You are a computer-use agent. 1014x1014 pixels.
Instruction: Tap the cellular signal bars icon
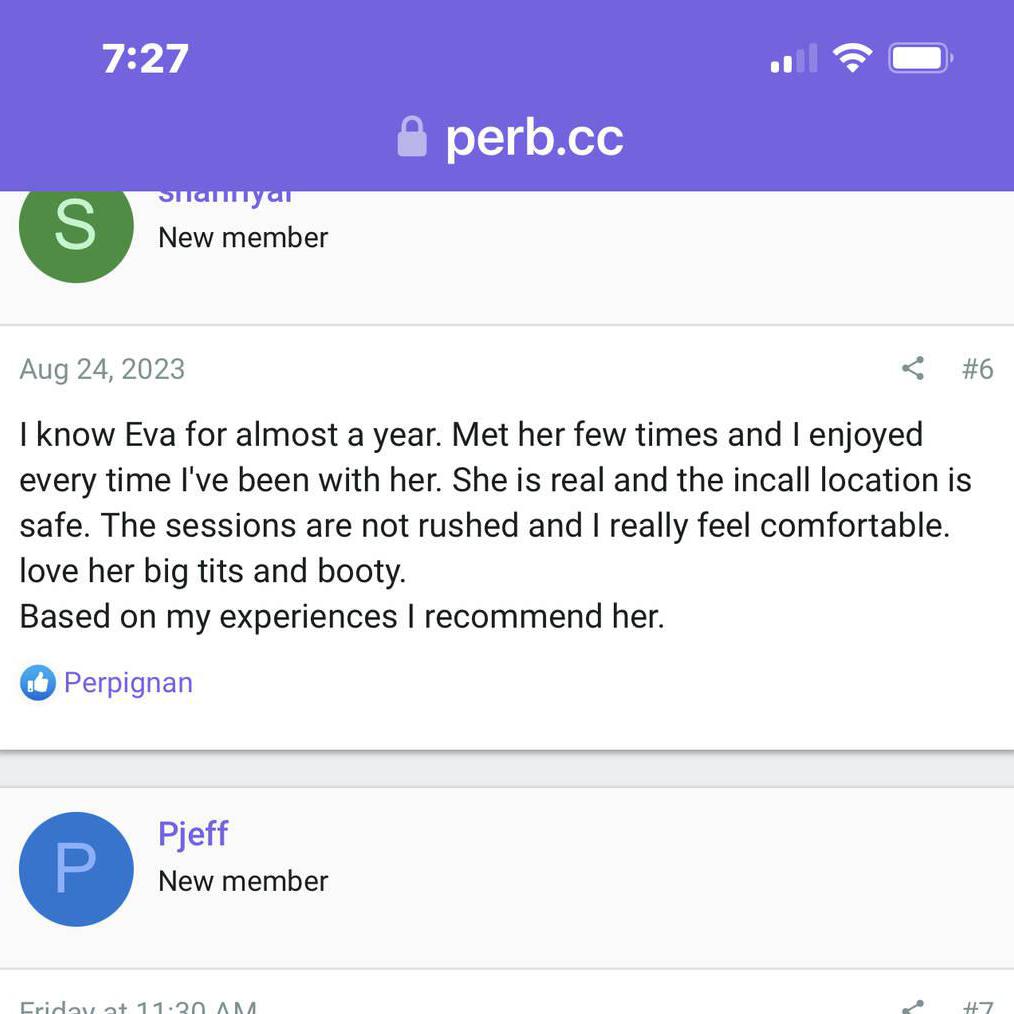(793, 60)
